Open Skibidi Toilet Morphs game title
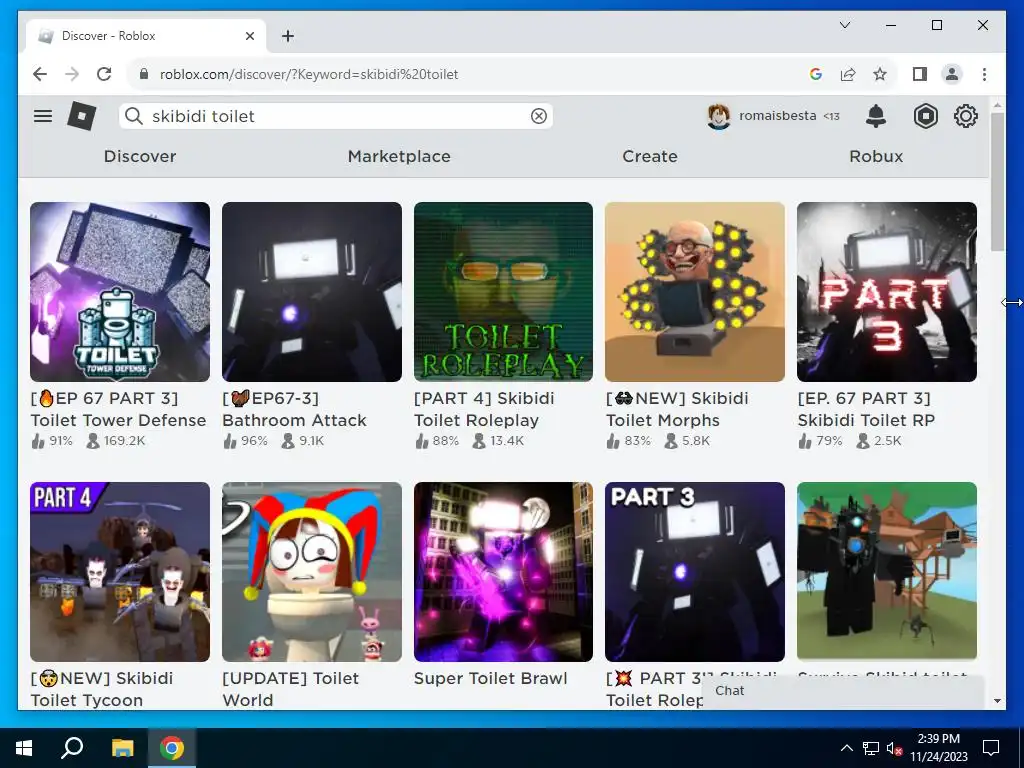 point(677,409)
